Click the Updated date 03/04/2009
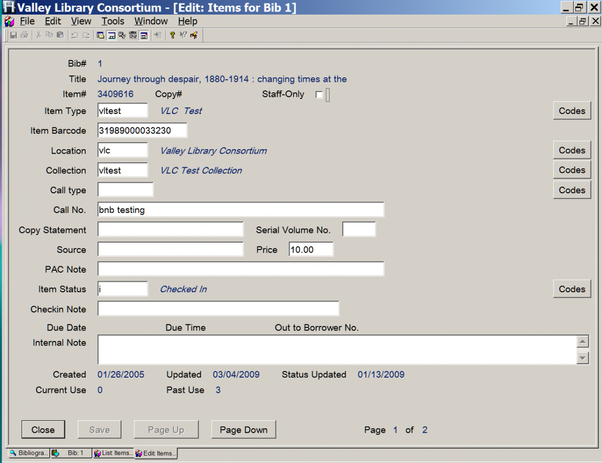The image size is (602, 463). coord(236,375)
